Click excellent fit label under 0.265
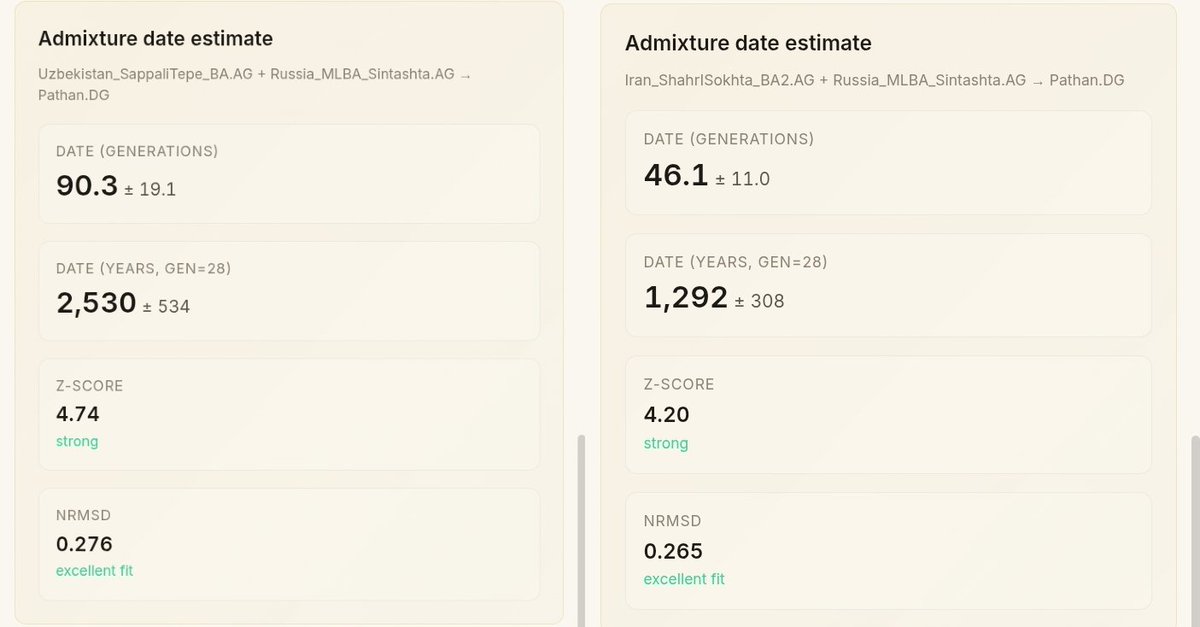The image size is (1200, 627). click(684, 579)
